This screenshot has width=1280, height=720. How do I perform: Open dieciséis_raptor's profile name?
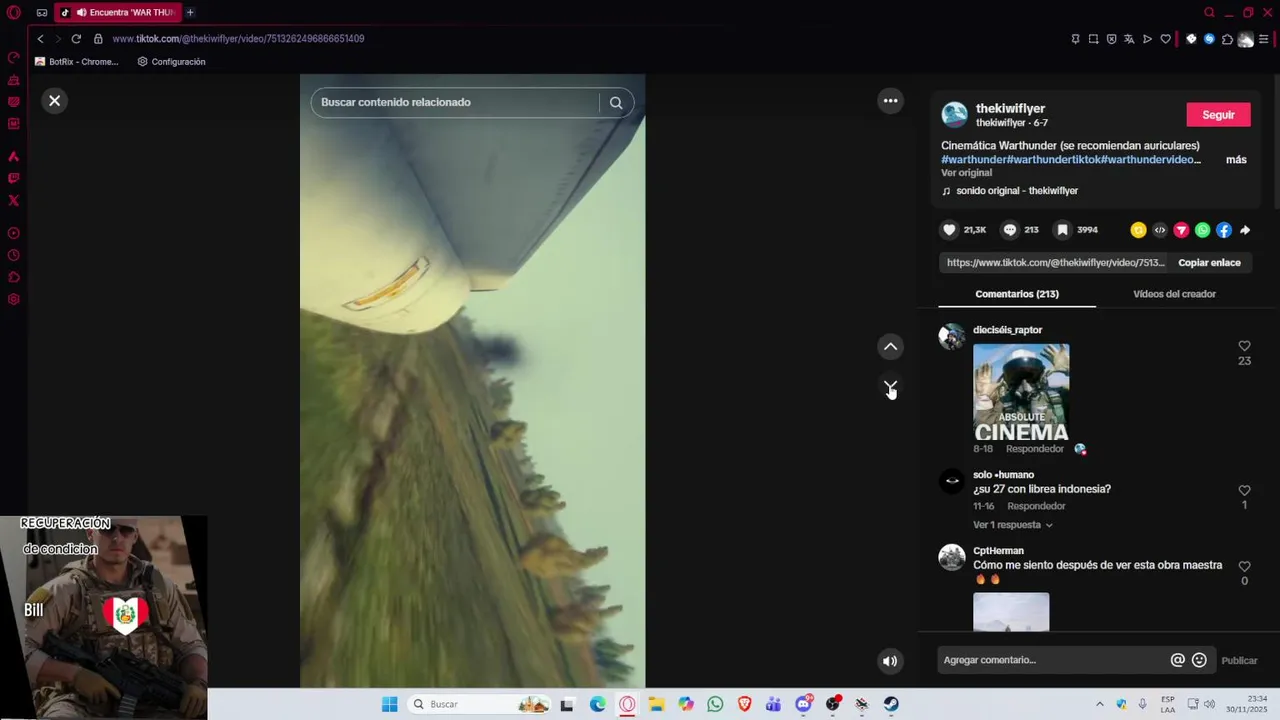pos(1007,330)
